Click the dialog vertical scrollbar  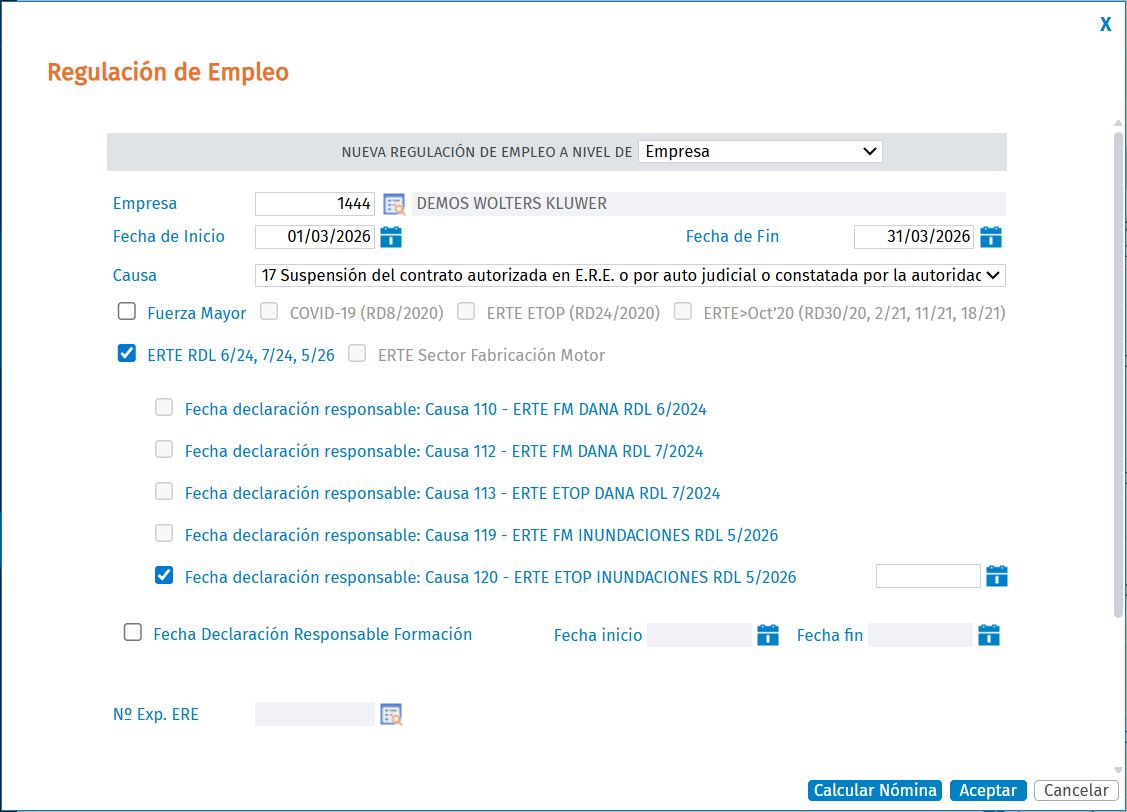click(1118, 374)
